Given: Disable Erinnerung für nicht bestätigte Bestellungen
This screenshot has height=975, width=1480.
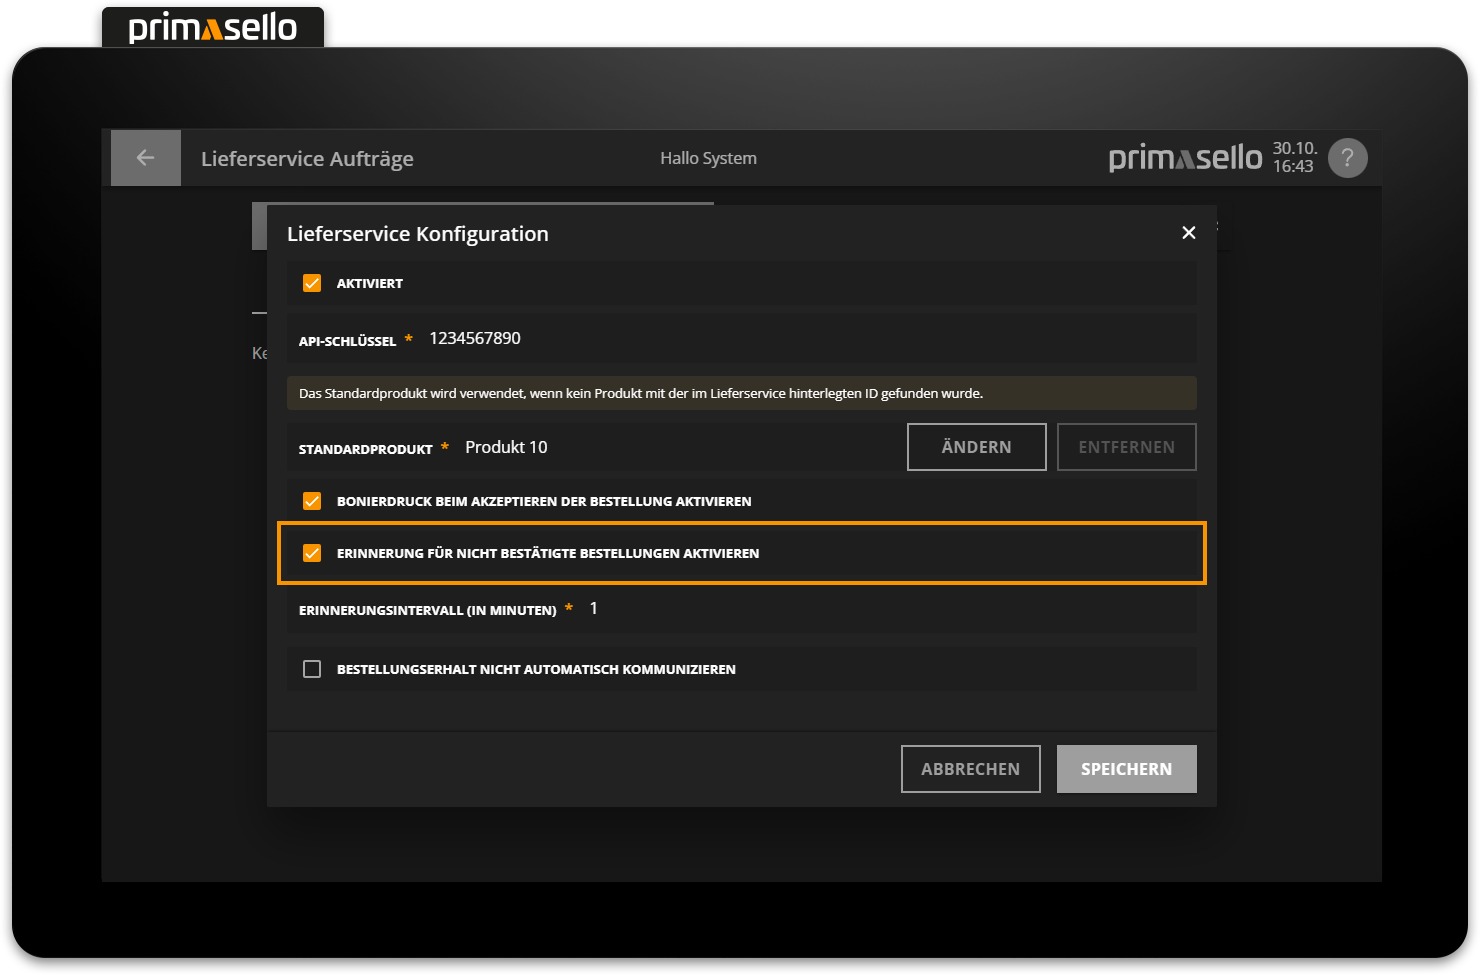Looking at the screenshot, I should pos(312,552).
